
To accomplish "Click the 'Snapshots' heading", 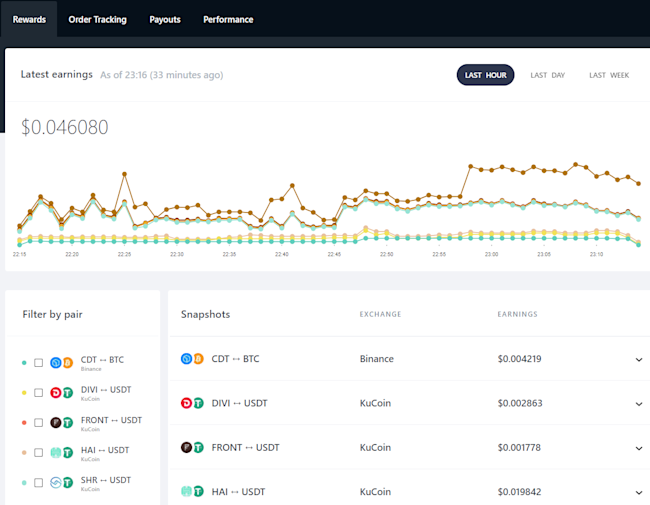I will point(205,314).
